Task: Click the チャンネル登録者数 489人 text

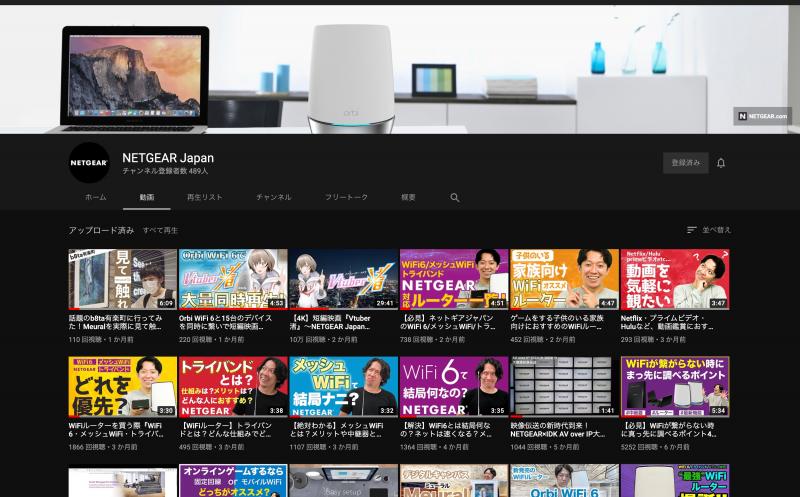Action: pyautogui.click(x=165, y=171)
